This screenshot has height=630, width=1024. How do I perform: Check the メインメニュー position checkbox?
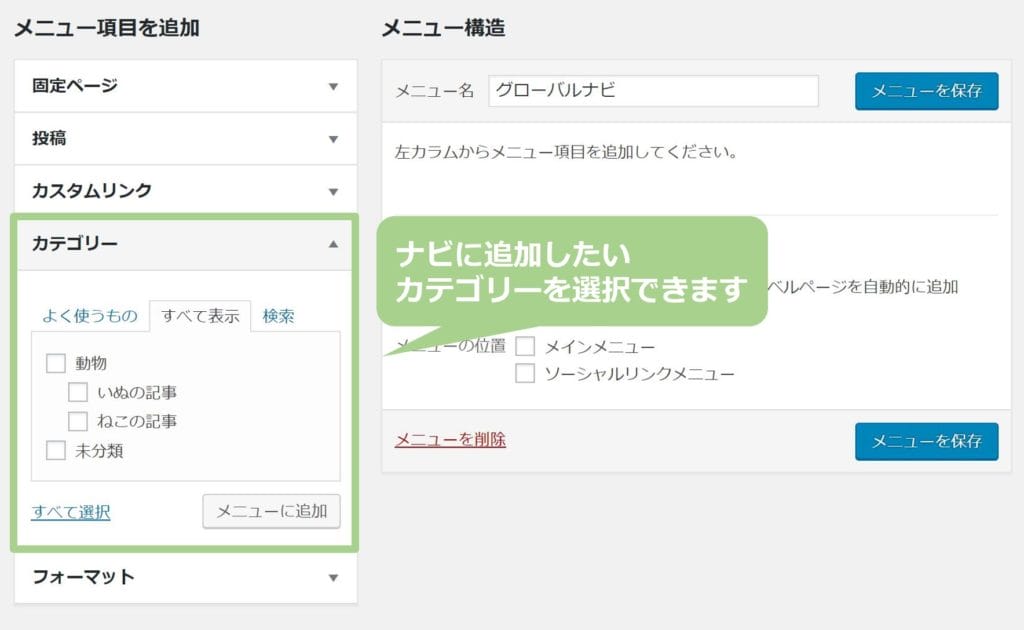pos(525,347)
